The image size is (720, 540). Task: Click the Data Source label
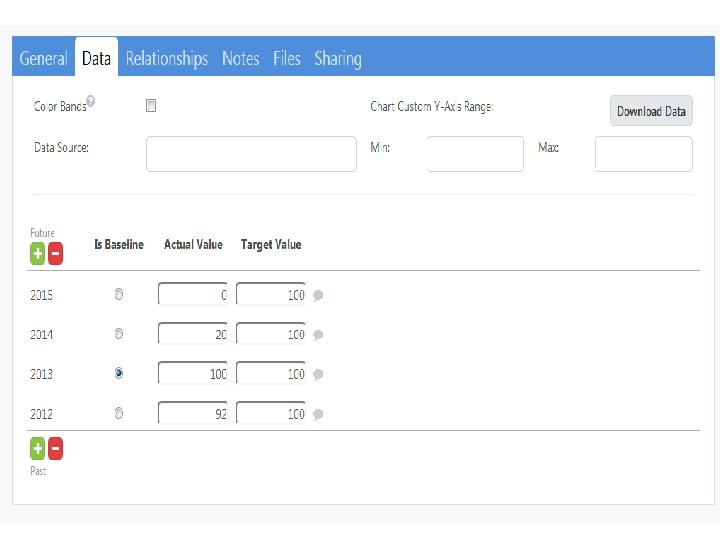61,147
